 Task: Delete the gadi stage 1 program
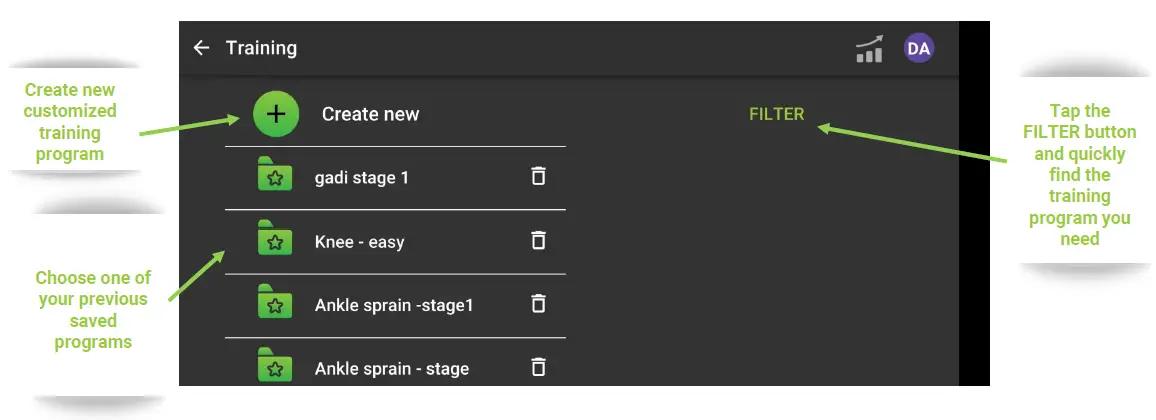pyautogui.click(x=538, y=177)
